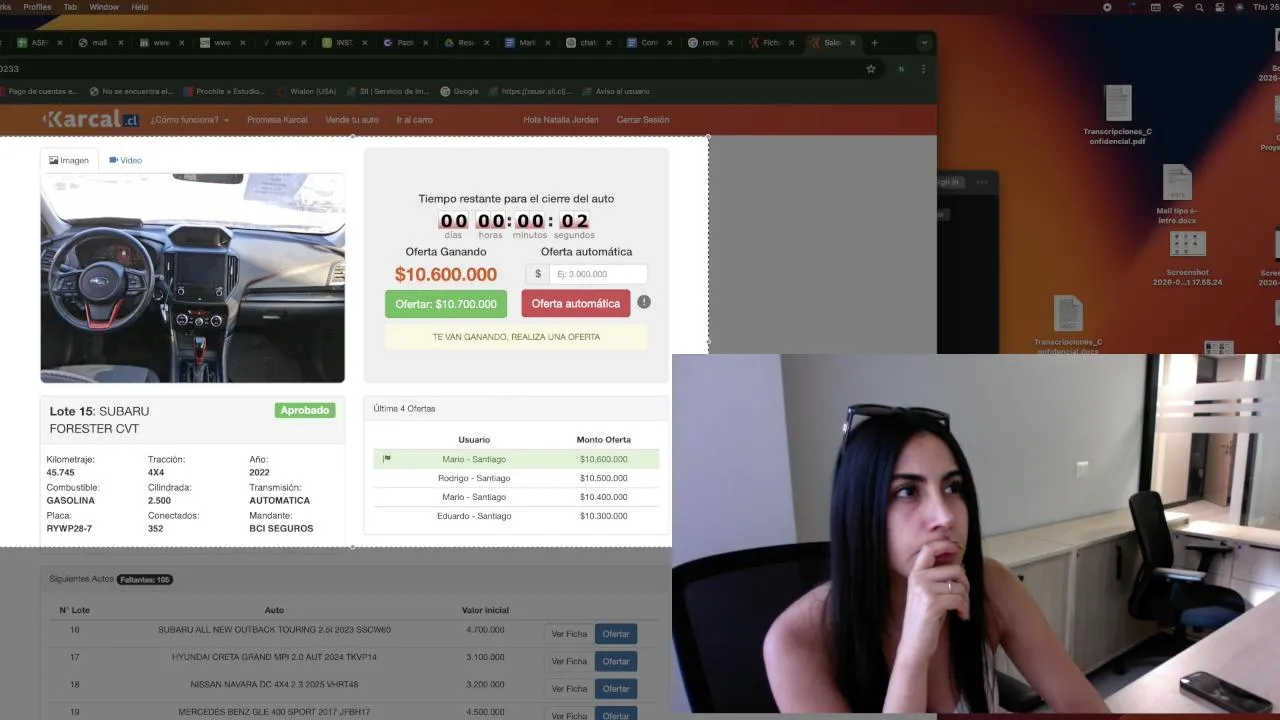Click Ofertar for Hyundai Creta lot 17
This screenshot has height=720, width=1280.
pos(616,661)
